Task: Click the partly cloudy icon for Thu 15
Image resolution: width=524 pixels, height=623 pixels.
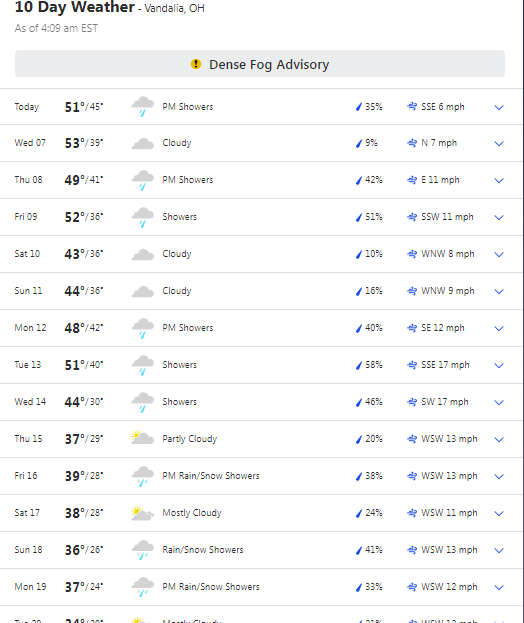Action: point(143,437)
